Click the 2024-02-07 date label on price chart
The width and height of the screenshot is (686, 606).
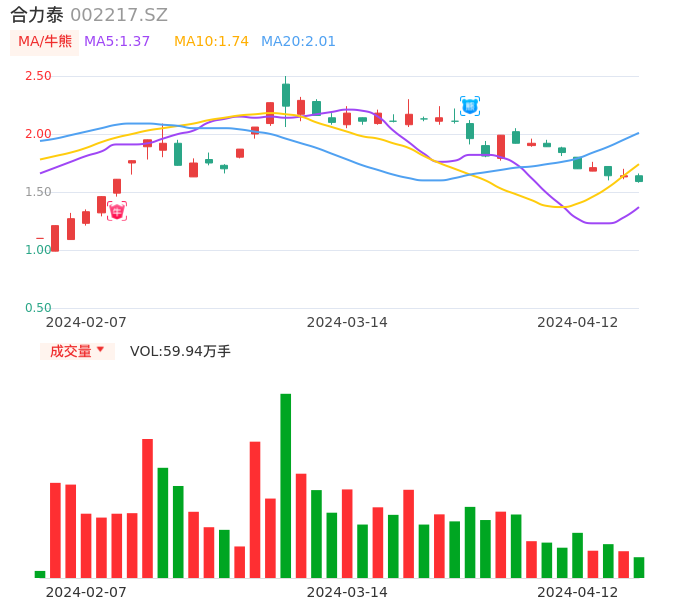tap(86, 322)
